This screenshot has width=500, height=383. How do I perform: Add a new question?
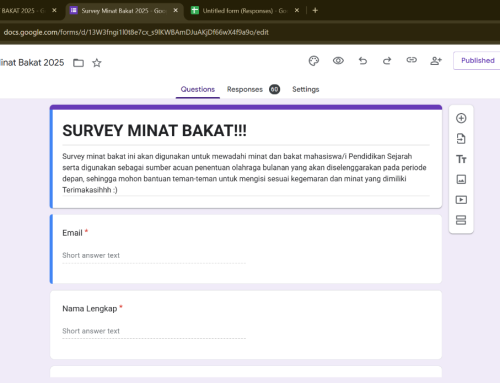coord(461,118)
